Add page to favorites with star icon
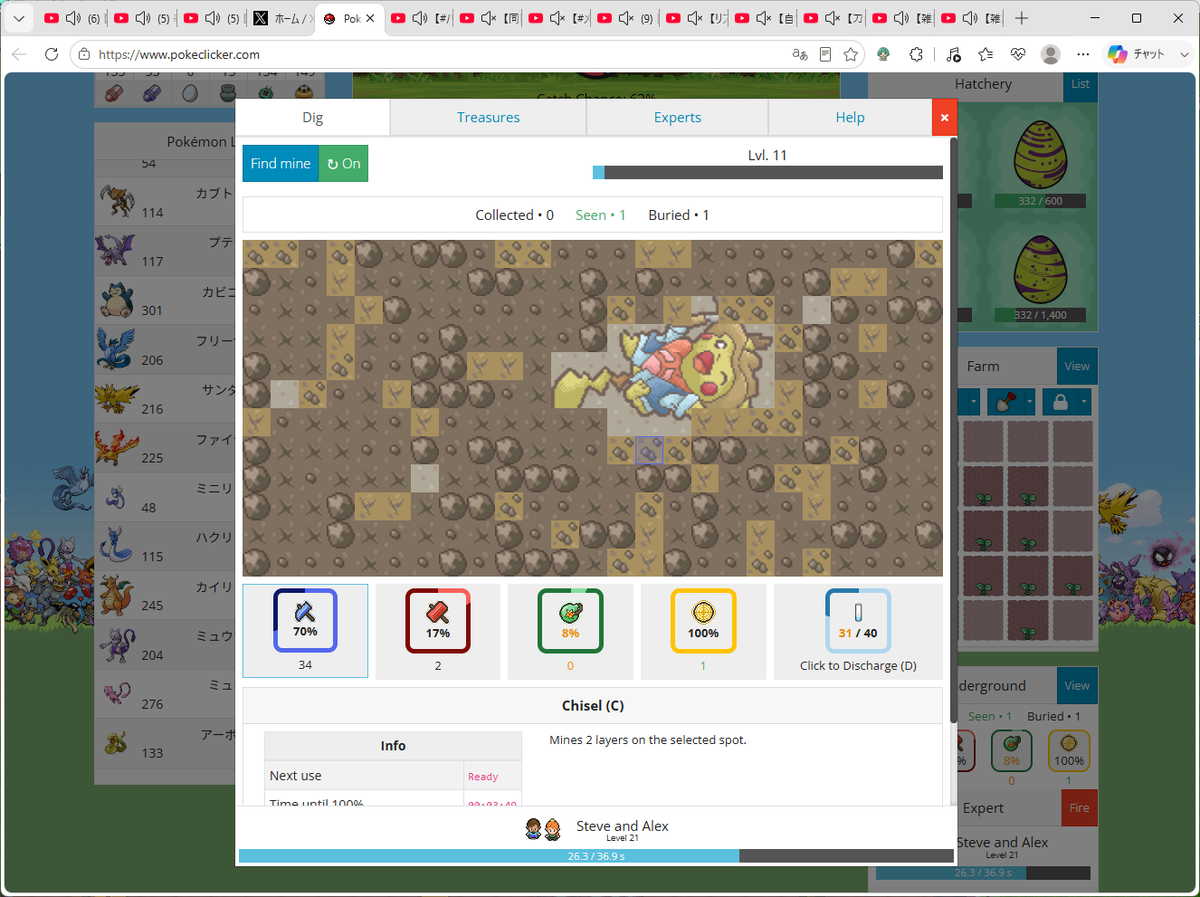This screenshot has width=1200, height=897. (851, 54)
